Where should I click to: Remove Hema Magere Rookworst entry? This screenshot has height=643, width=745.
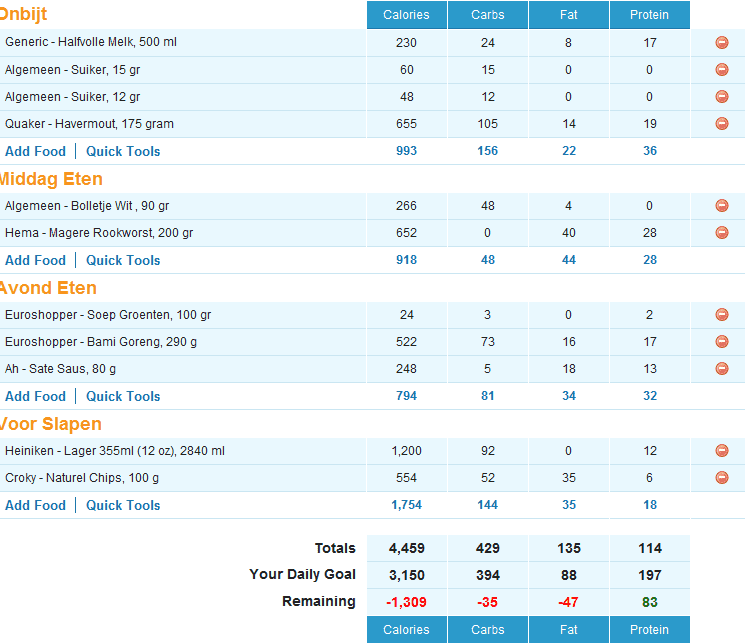click(722, 233)
